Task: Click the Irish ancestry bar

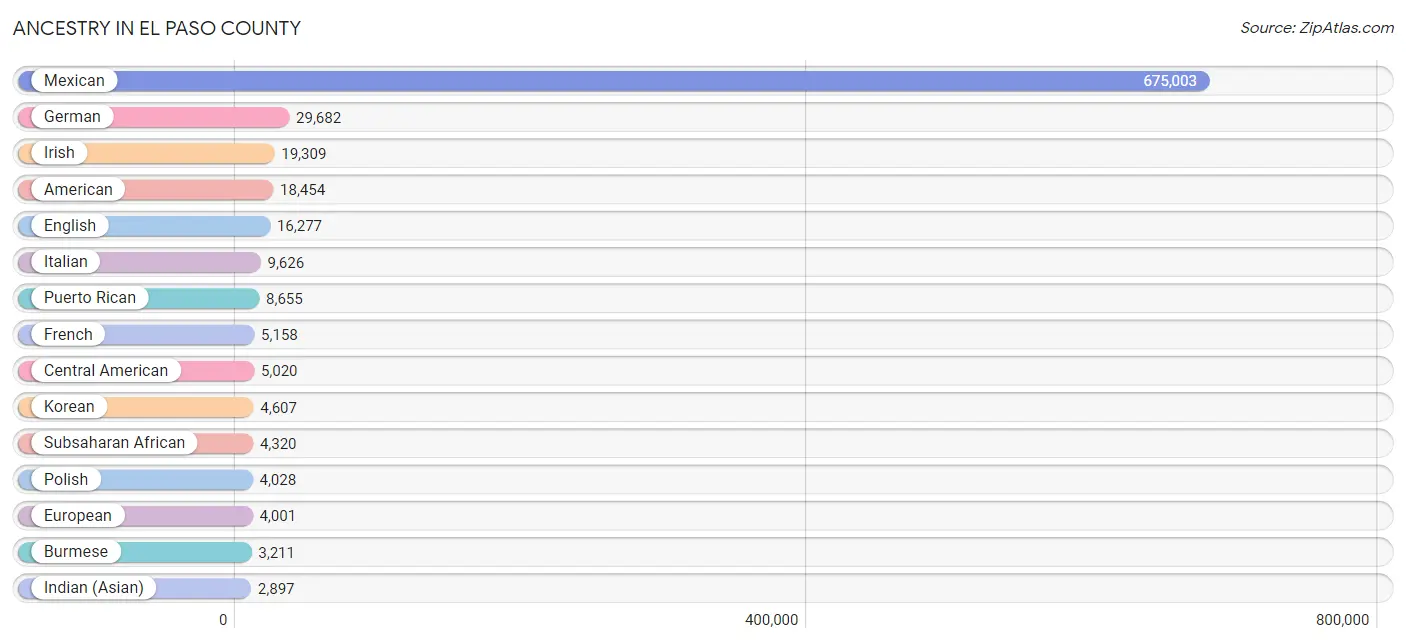Action: [x=145, y=153]
